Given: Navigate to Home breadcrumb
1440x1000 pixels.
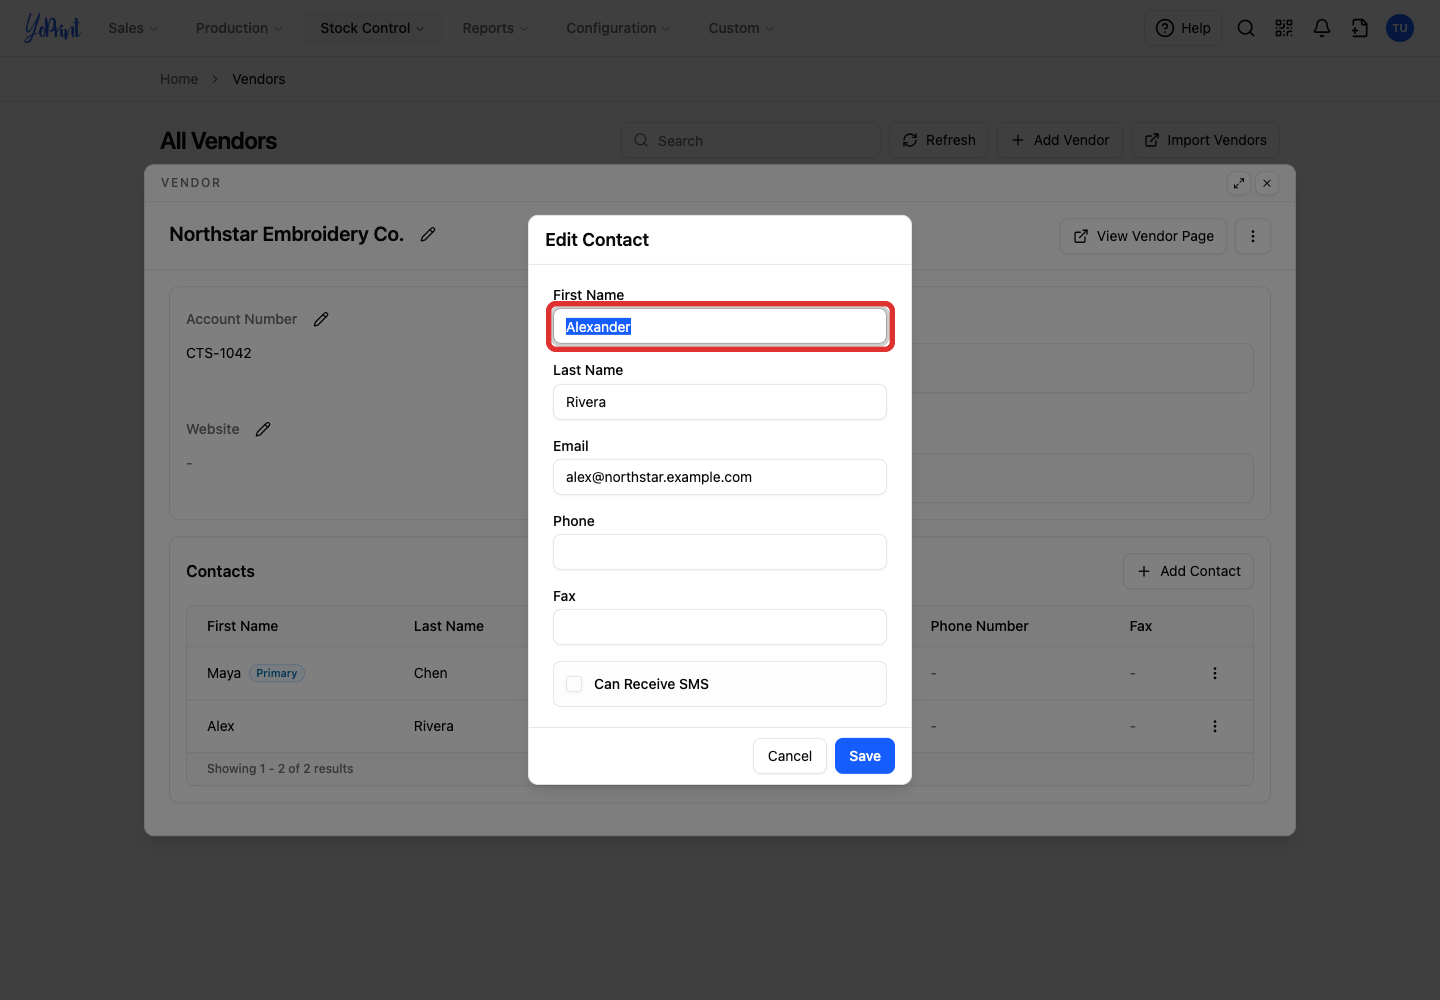Looking at the screenshot, I should pyautogui.click(x=179, y=79).
